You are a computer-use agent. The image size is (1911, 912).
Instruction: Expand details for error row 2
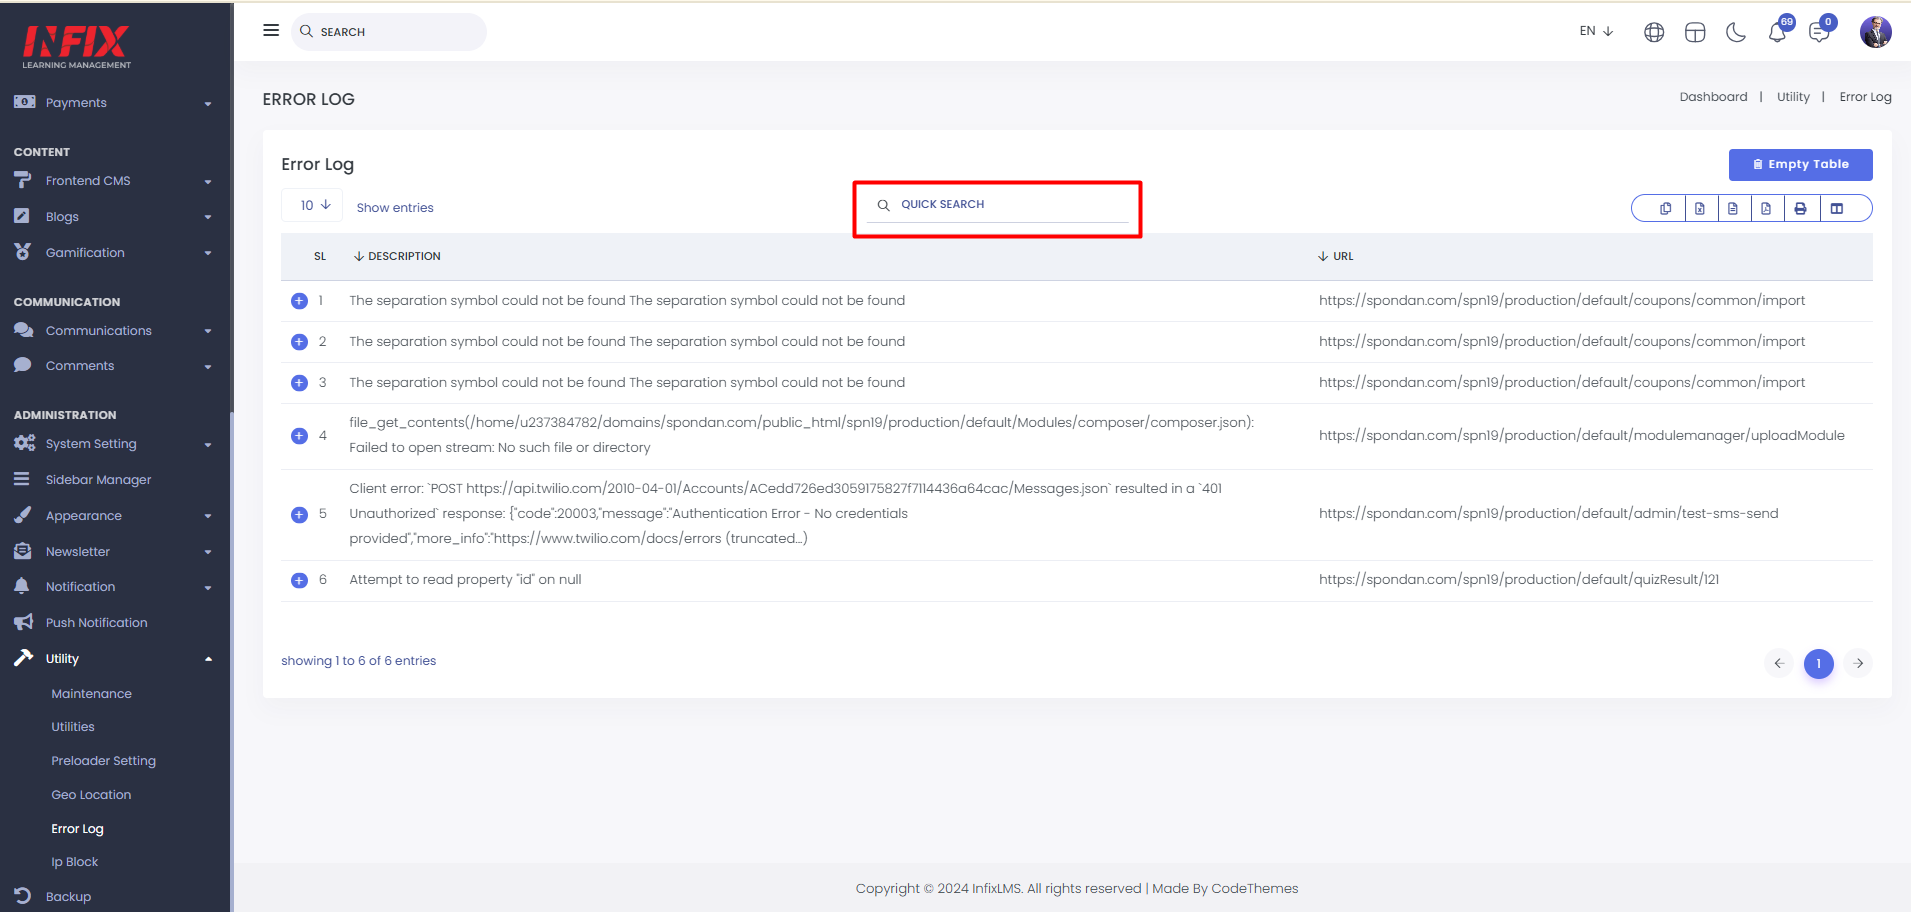(299, 342)
